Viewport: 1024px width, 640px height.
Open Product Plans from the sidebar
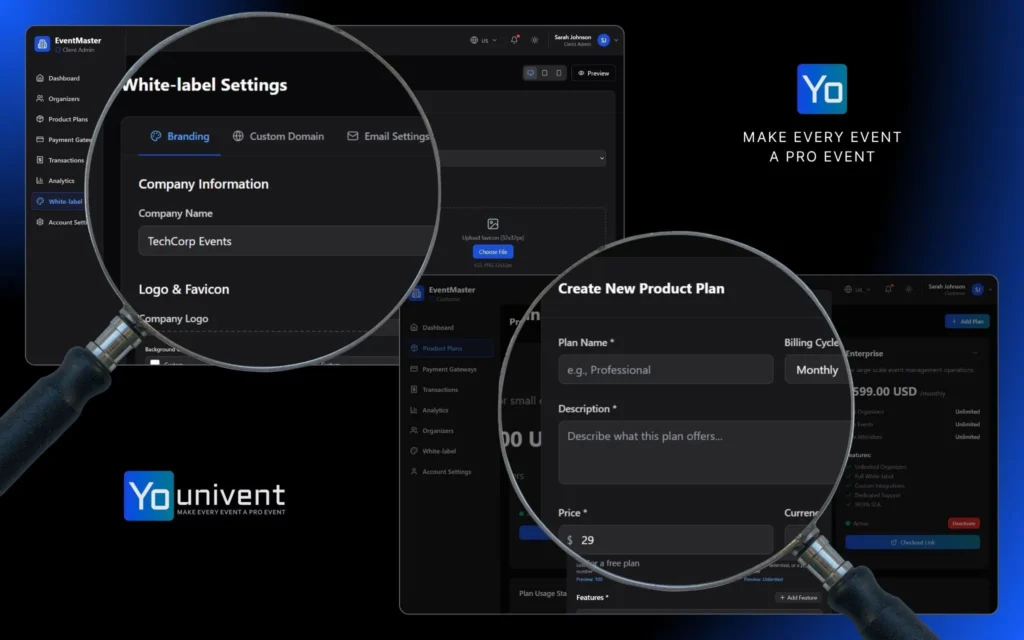pos(63,118)
